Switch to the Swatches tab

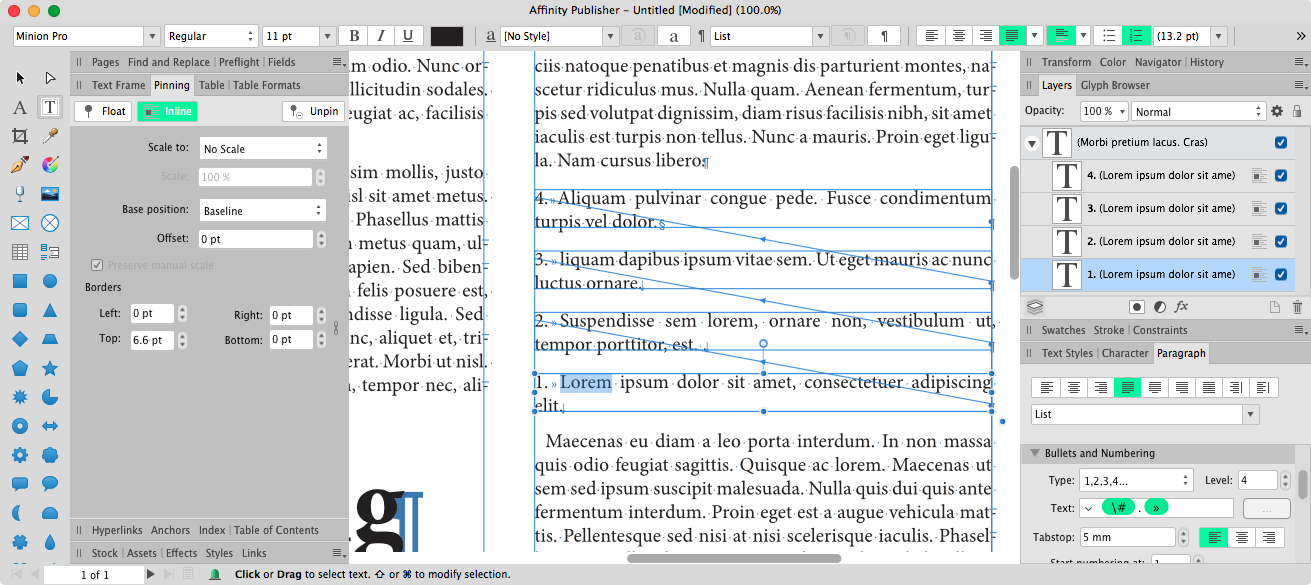1063,330
